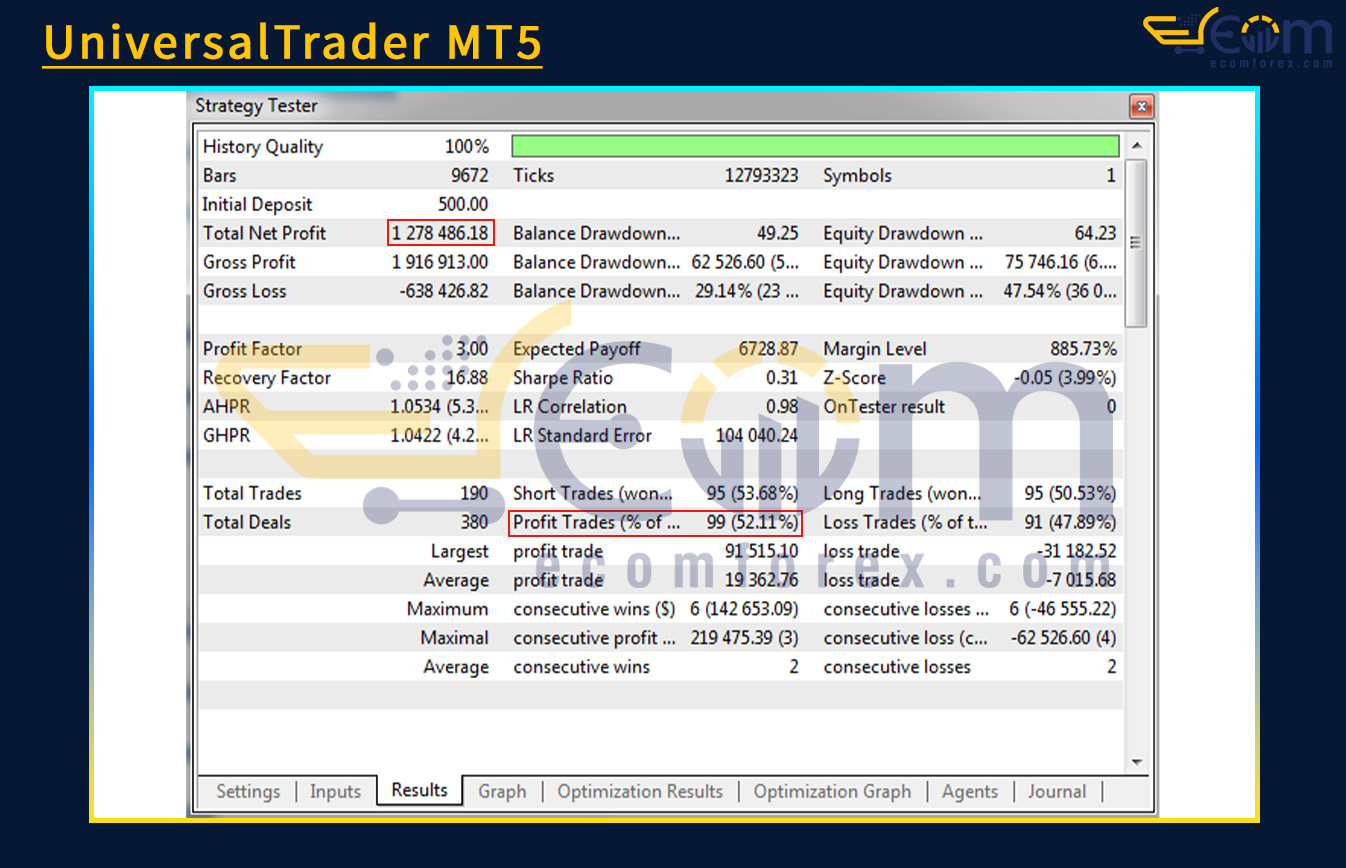Viewport: 1346px width, 868px height.
Task: Click the green History Quality bar
Action: click(x=815, y=146)
